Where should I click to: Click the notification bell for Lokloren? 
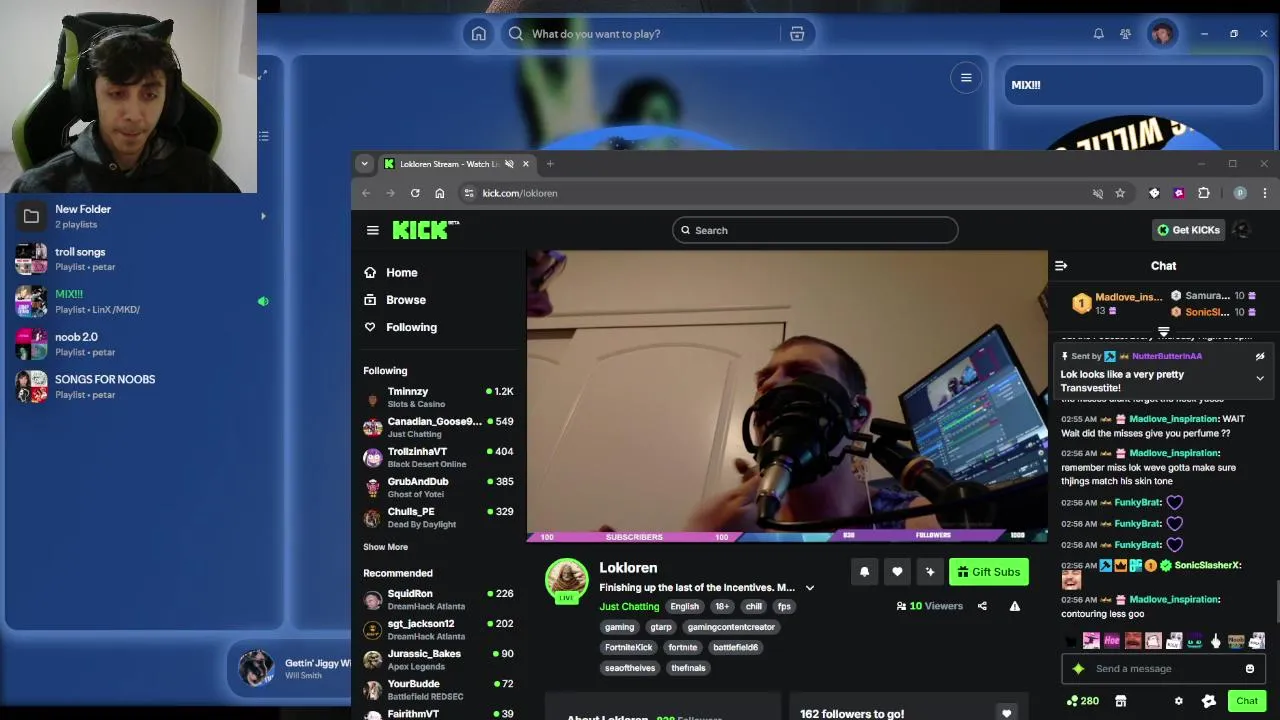[865, 572]
